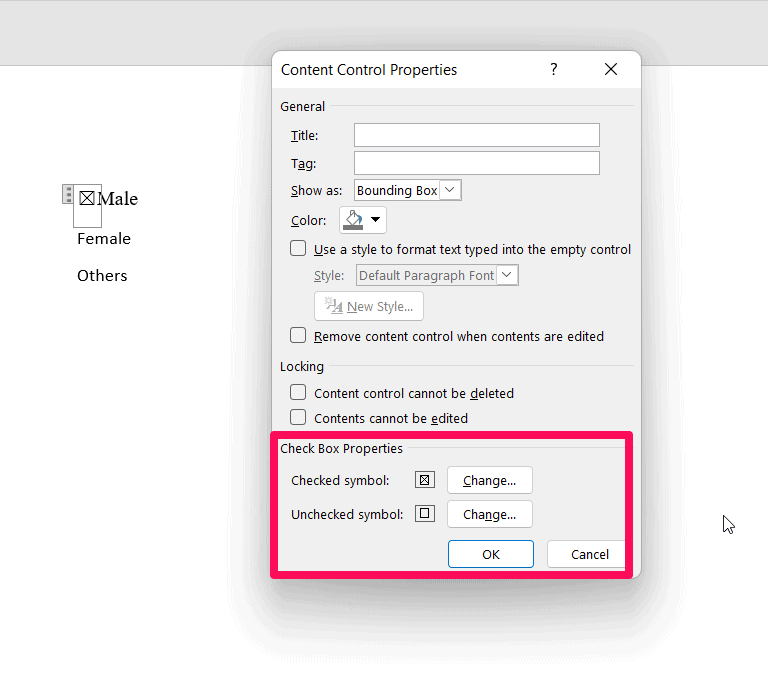Click the Unchecked symbol preview icon
The width and height of the screenshot is (768, 677).
425,514
